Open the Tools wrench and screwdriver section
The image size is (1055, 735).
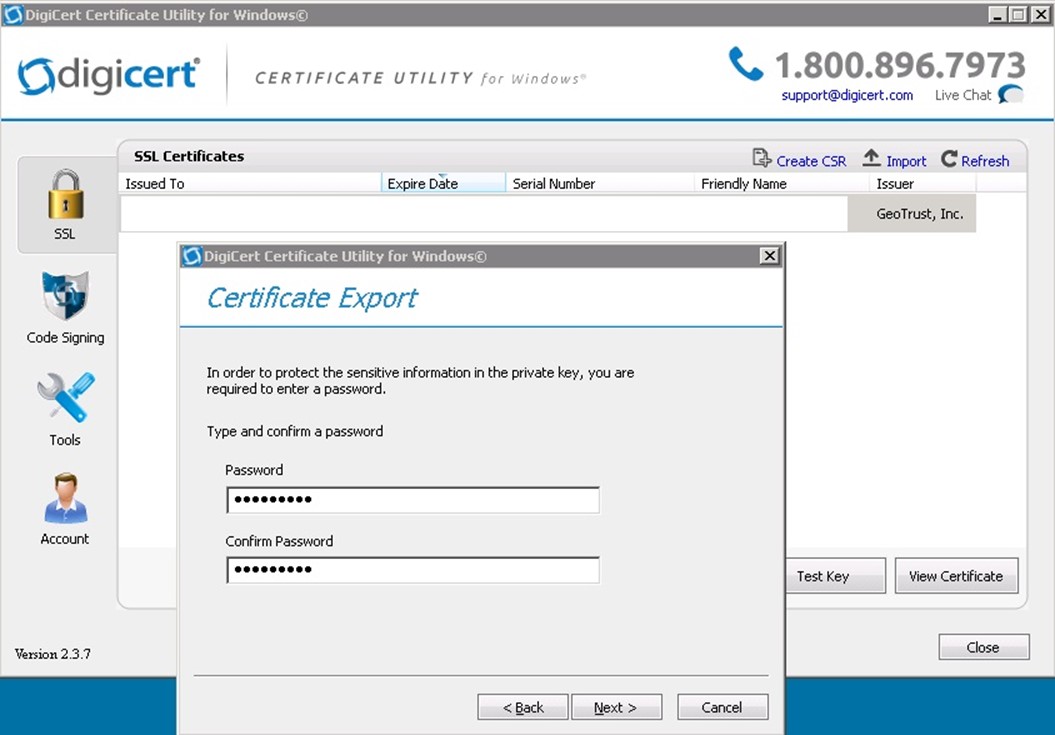[65, 410]
